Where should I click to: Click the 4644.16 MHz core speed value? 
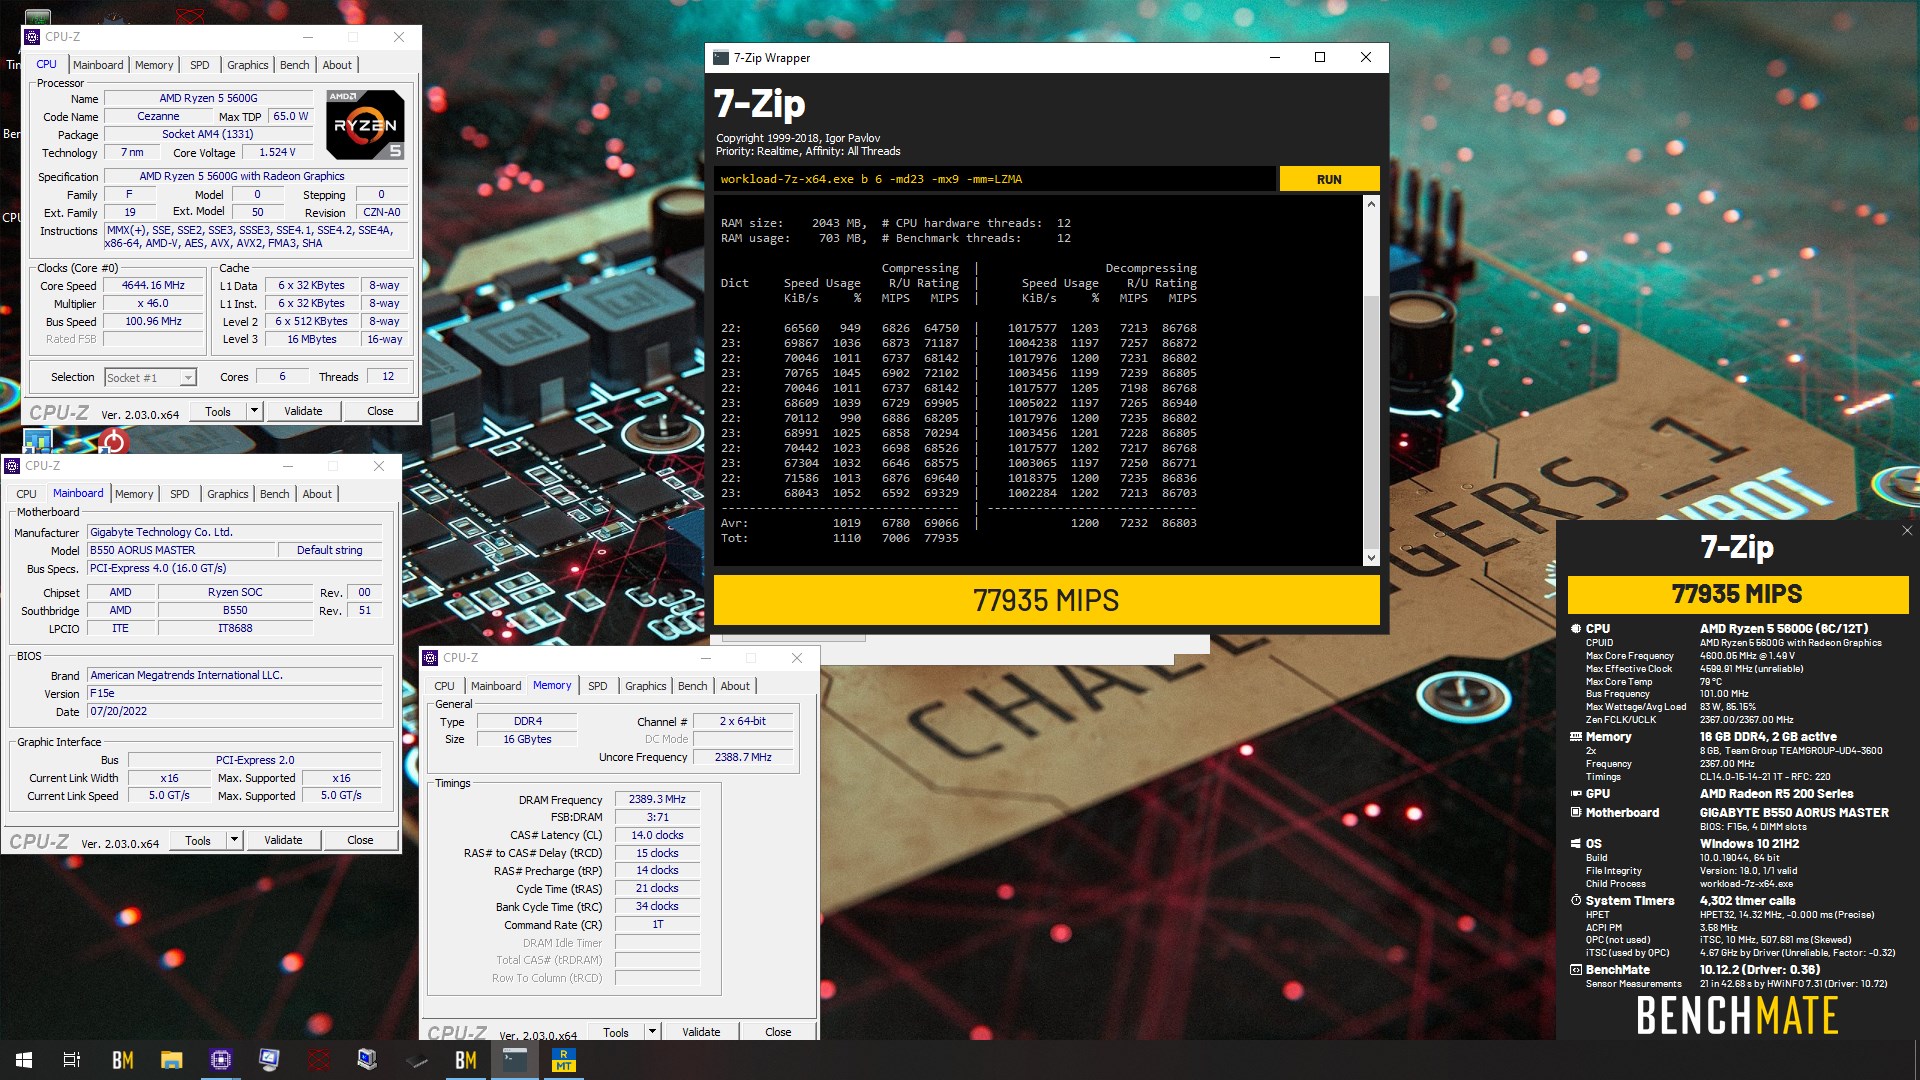coord(153,285)
